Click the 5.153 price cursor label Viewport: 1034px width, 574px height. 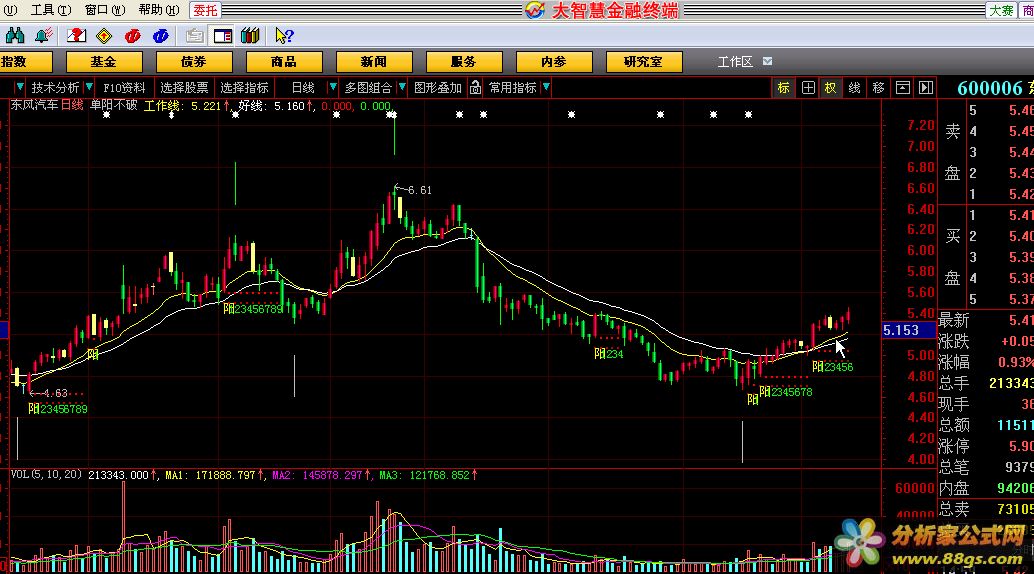point(909,330)
